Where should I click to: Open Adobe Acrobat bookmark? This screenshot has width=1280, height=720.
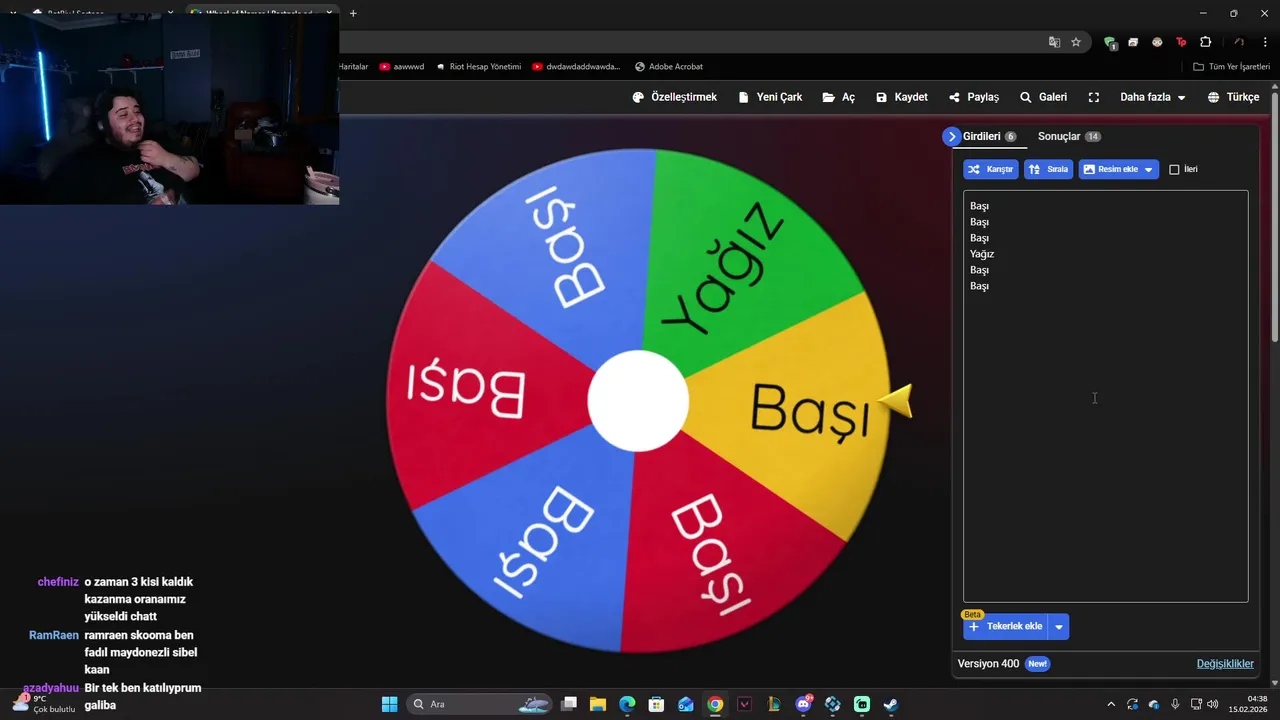(x=668, y=67)
